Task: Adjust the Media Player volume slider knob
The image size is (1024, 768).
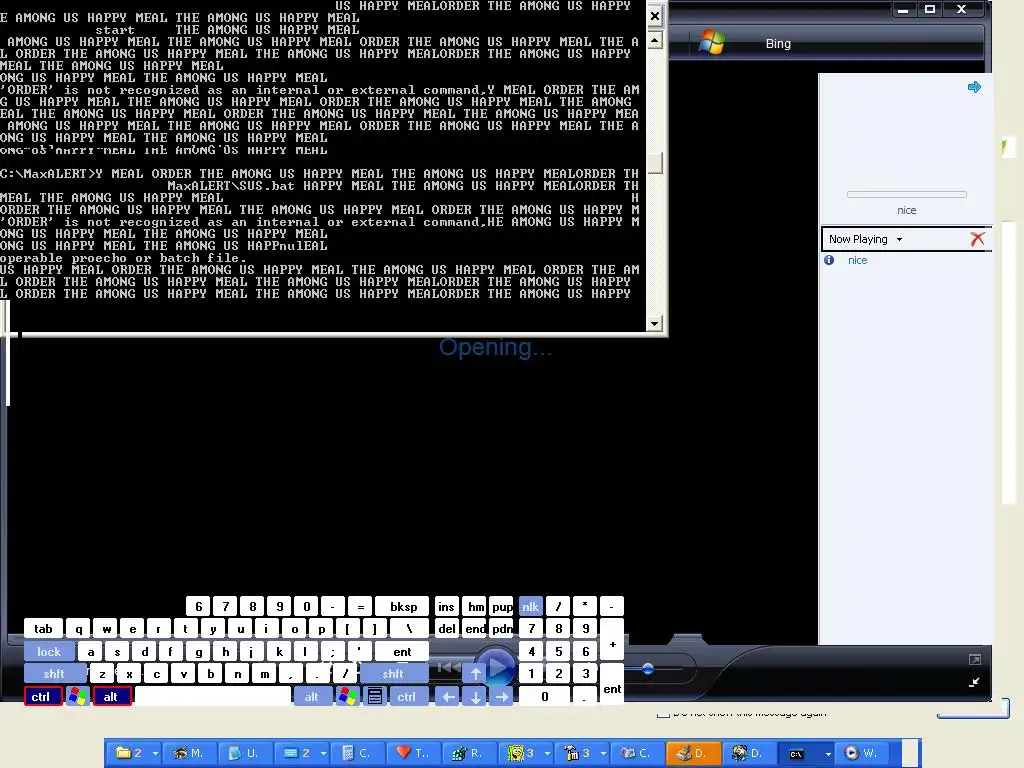Action: click(x=647, y=669)
